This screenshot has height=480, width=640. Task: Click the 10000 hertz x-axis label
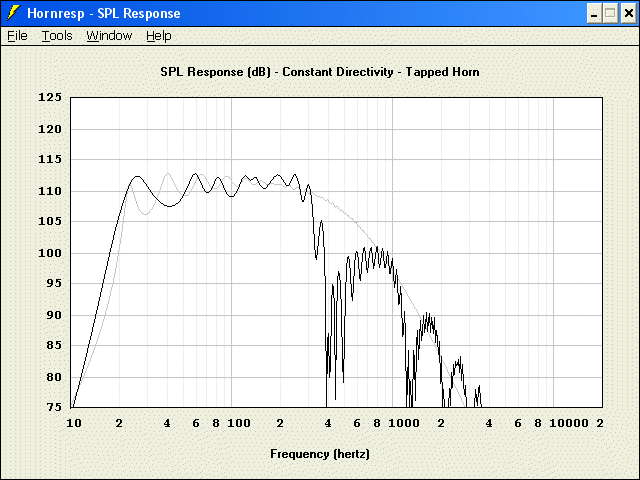coord(569,423)
